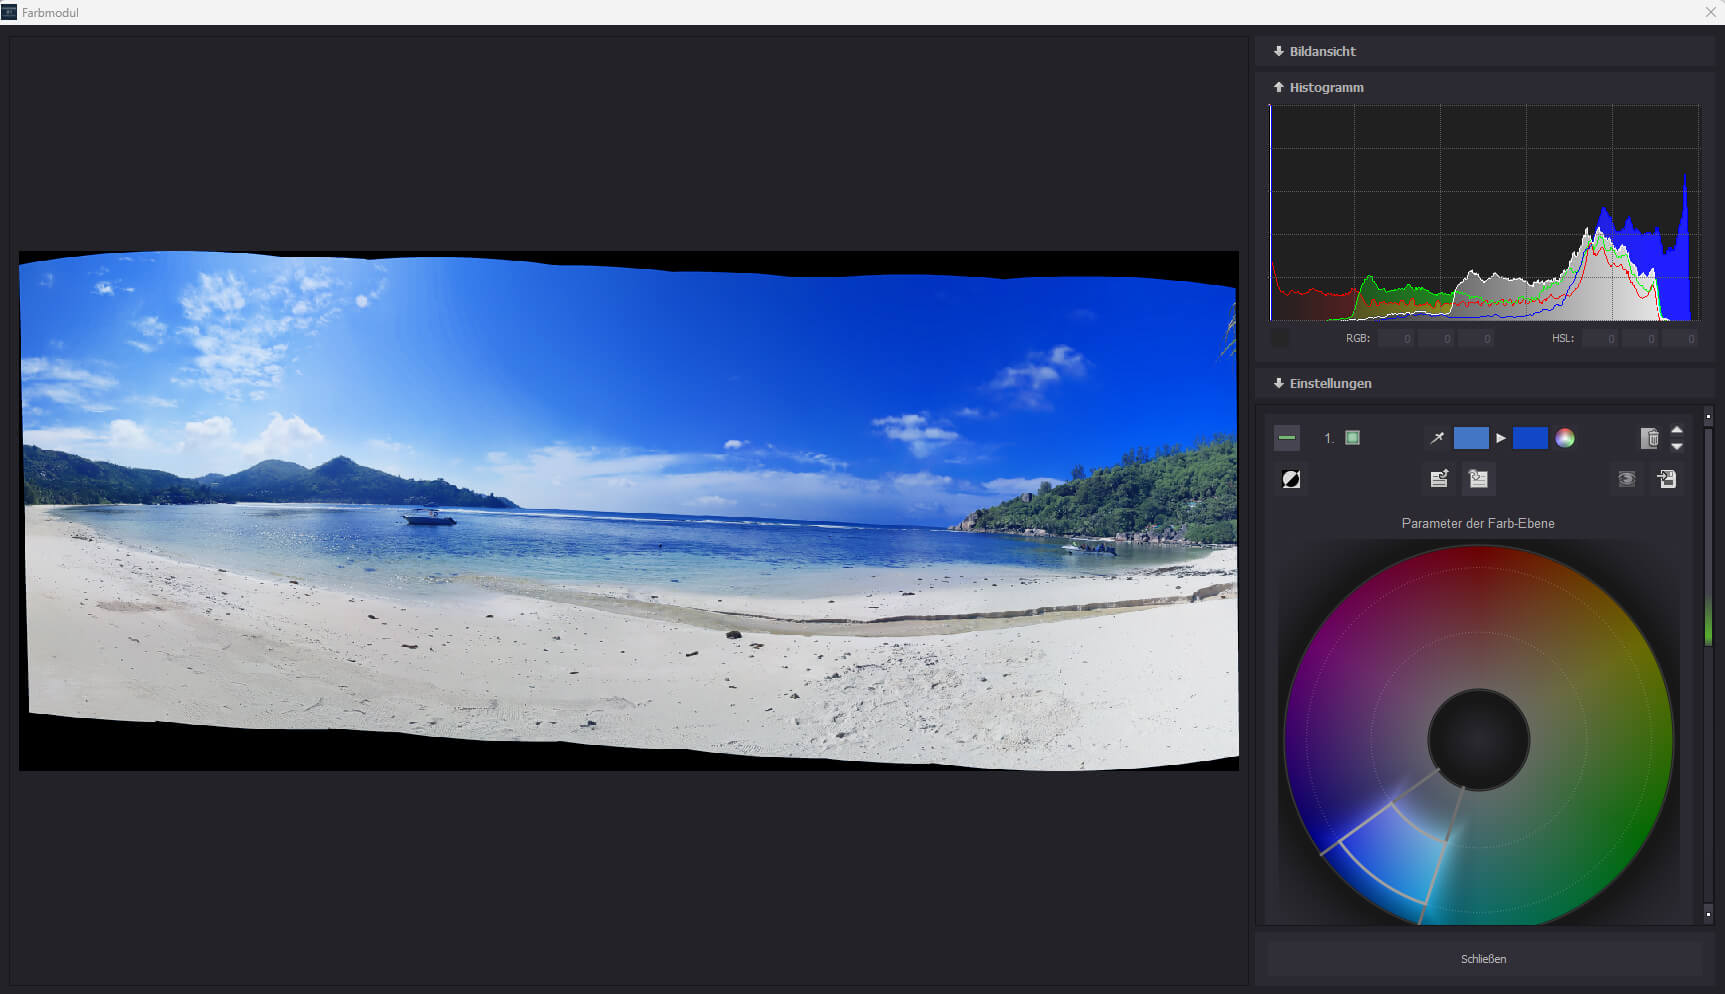Collapse the Histogramm panel
Image resolution: width=1725 pixels, height=994 pixels.
pyautogui.click(x=1325, y=87)
